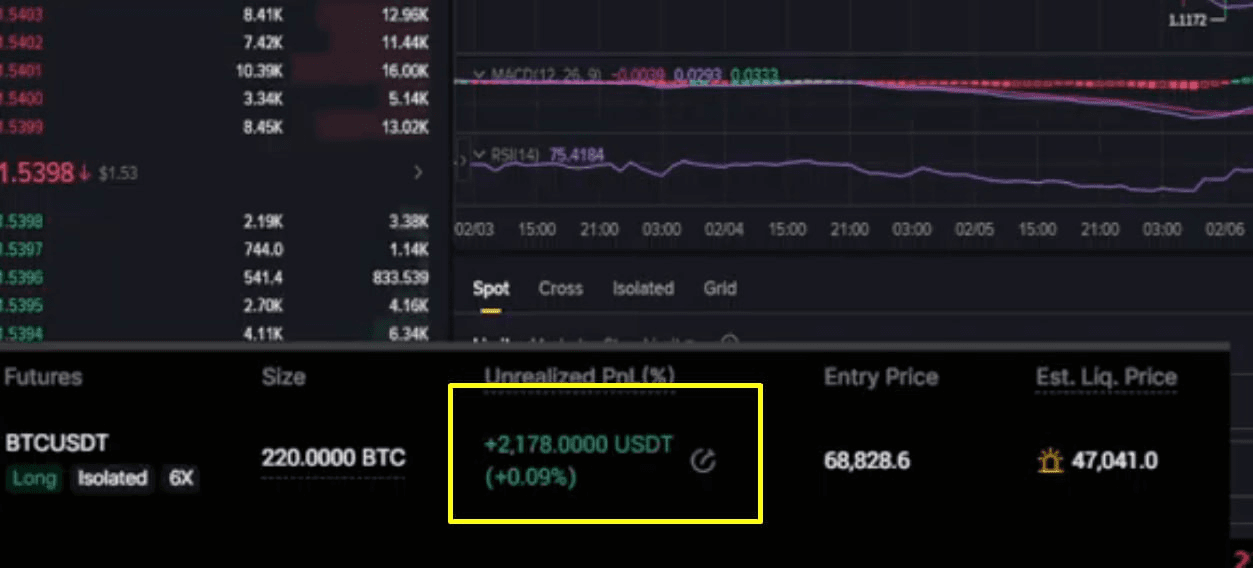The image size is (1253, 568).
Task: Open the Grid trading tab
Action: click(x=720, y=289)
